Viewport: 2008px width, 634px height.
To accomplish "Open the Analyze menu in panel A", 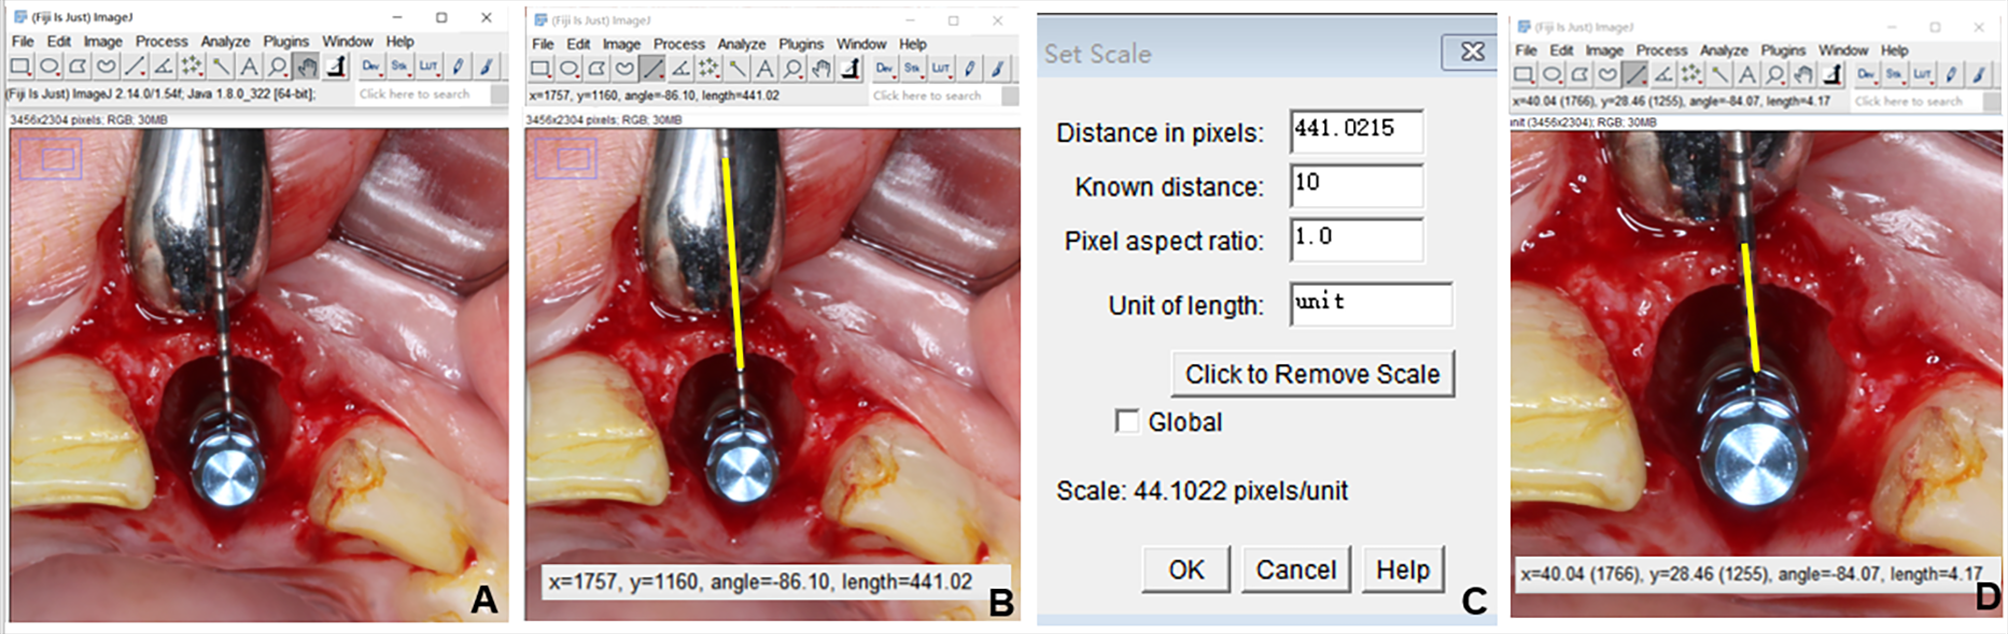I will (225, 41).
